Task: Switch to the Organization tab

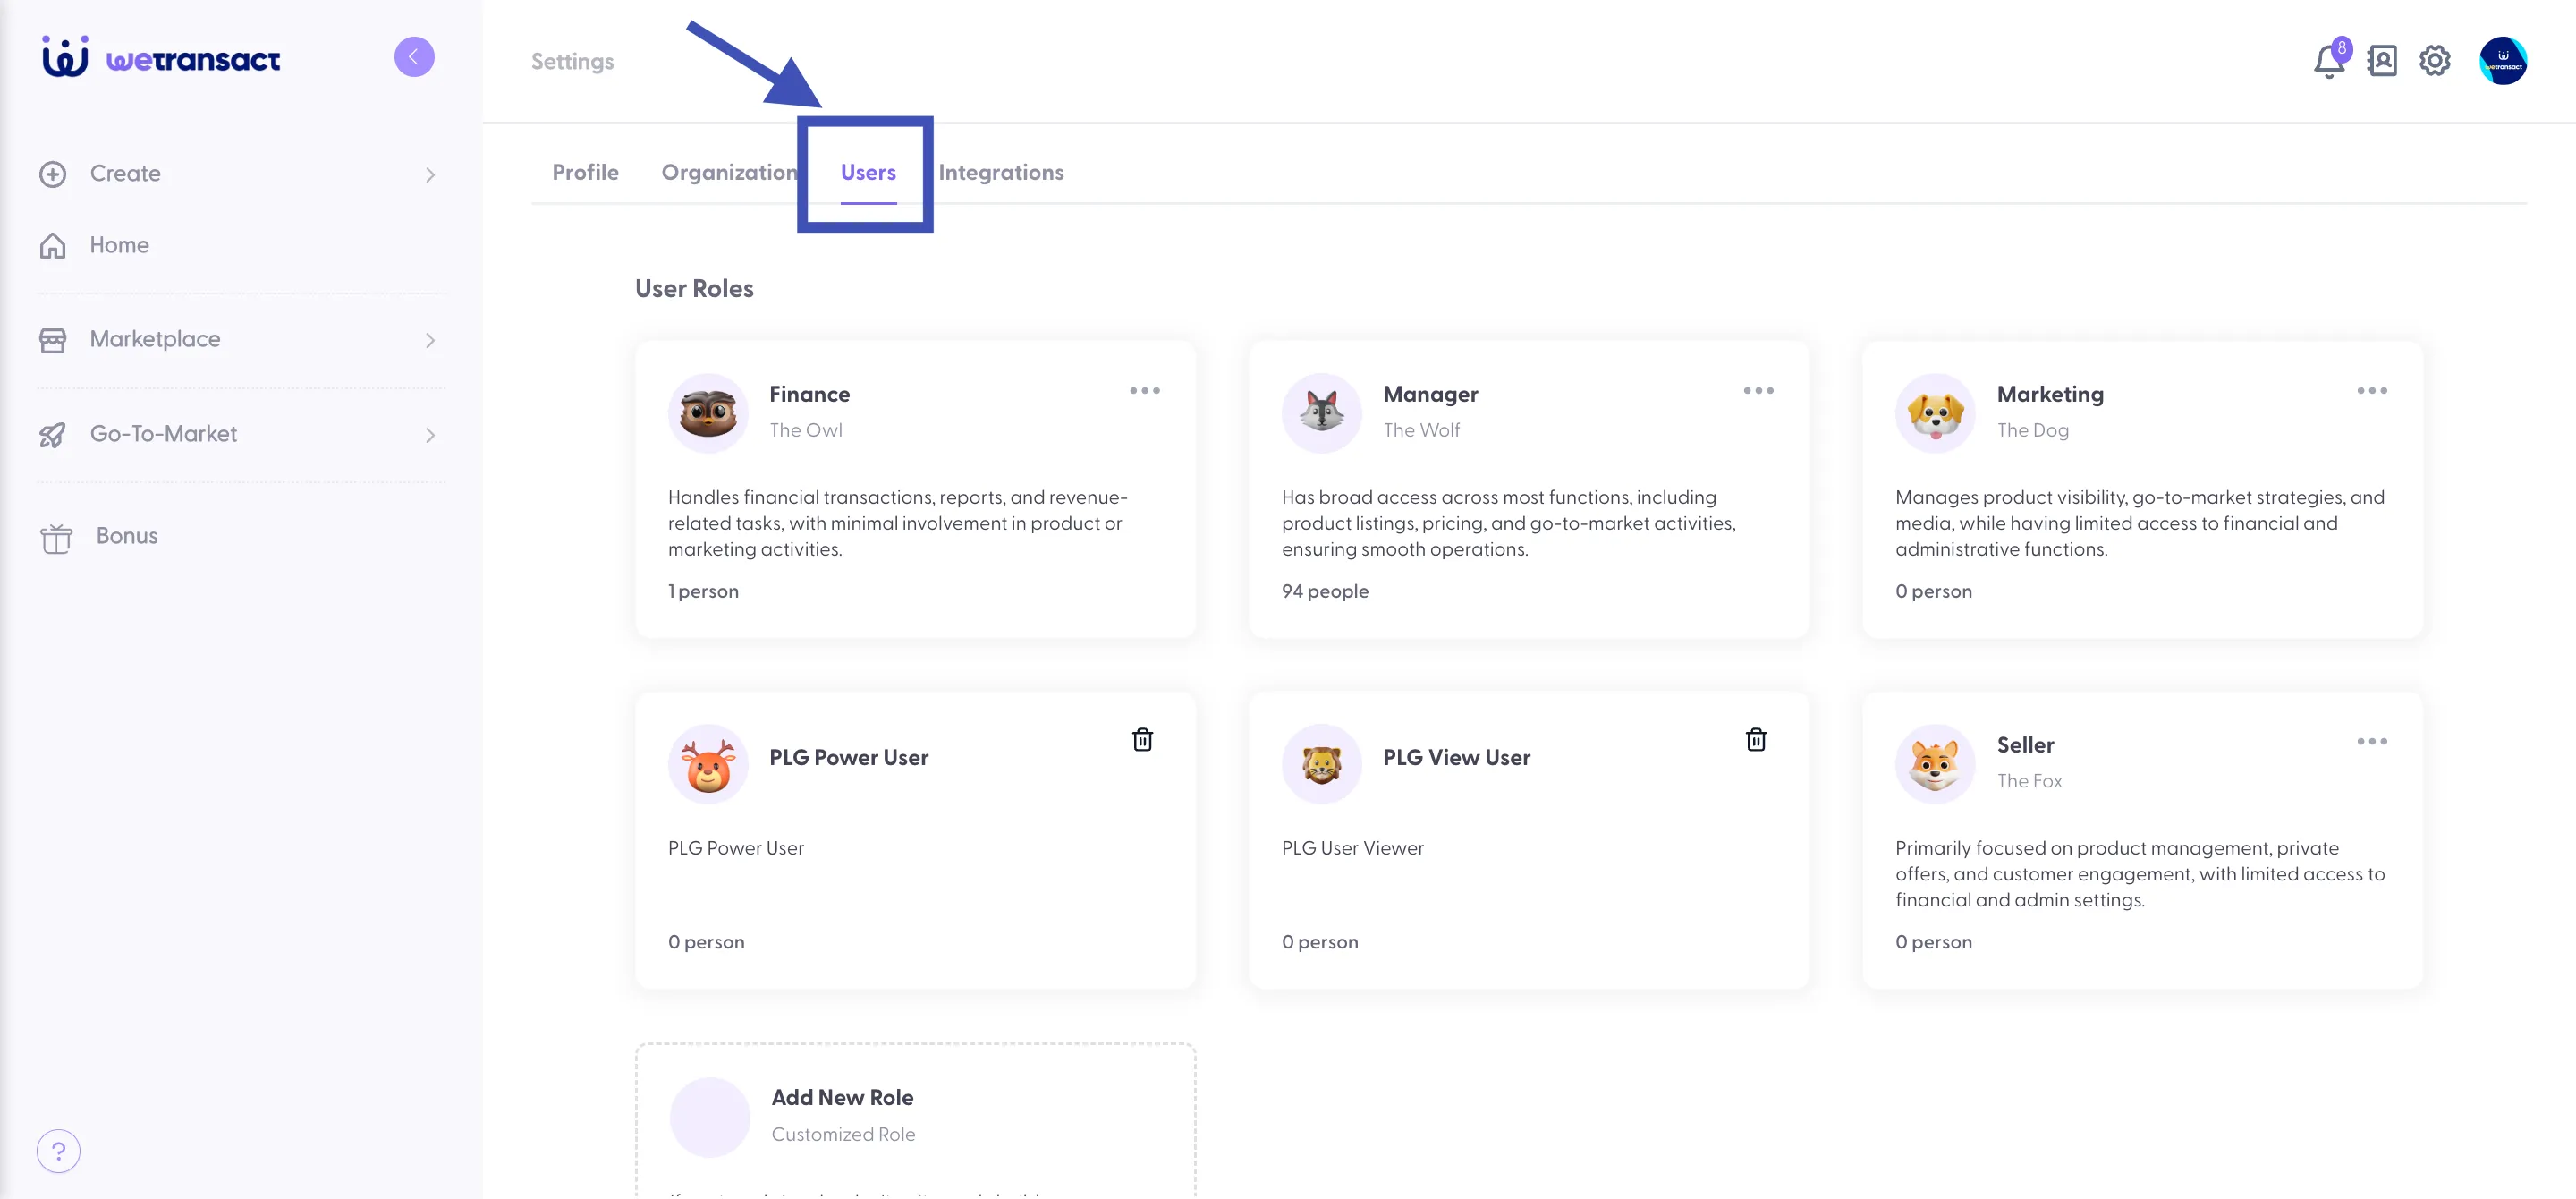Action: (729, 173)
